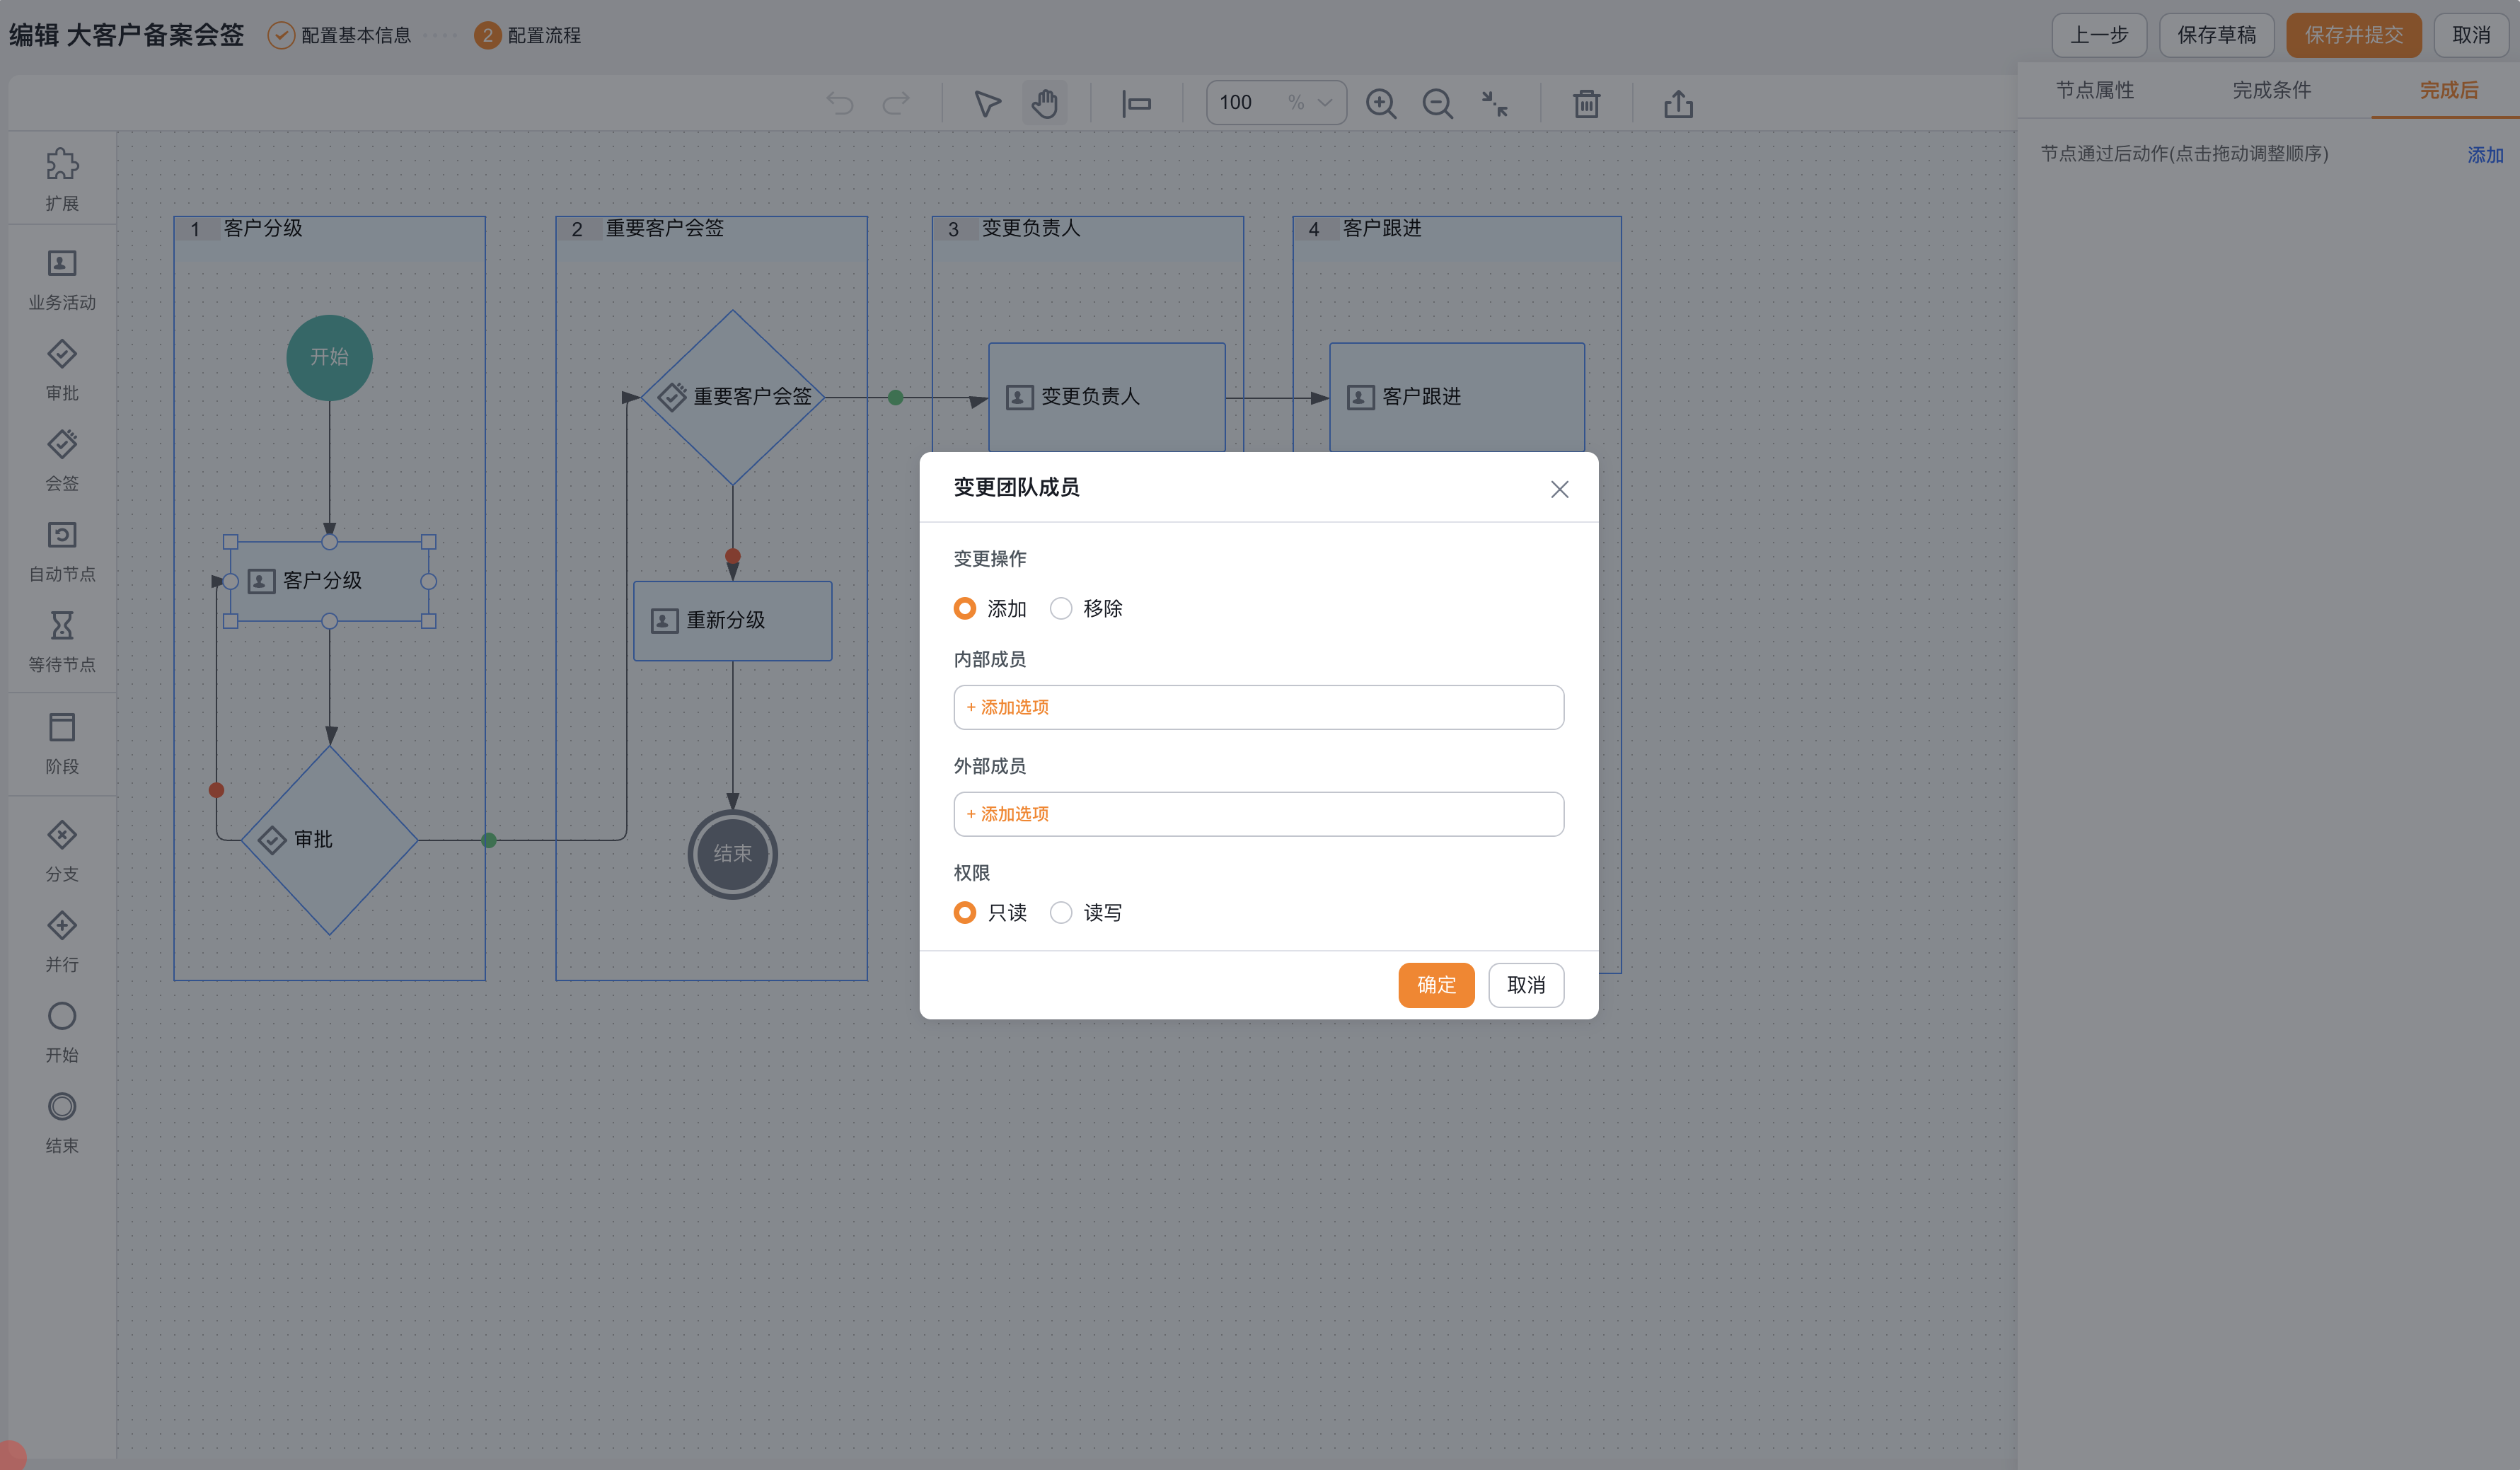
Task: Click the undo arrow in toolbar
Action: [840, 103]
